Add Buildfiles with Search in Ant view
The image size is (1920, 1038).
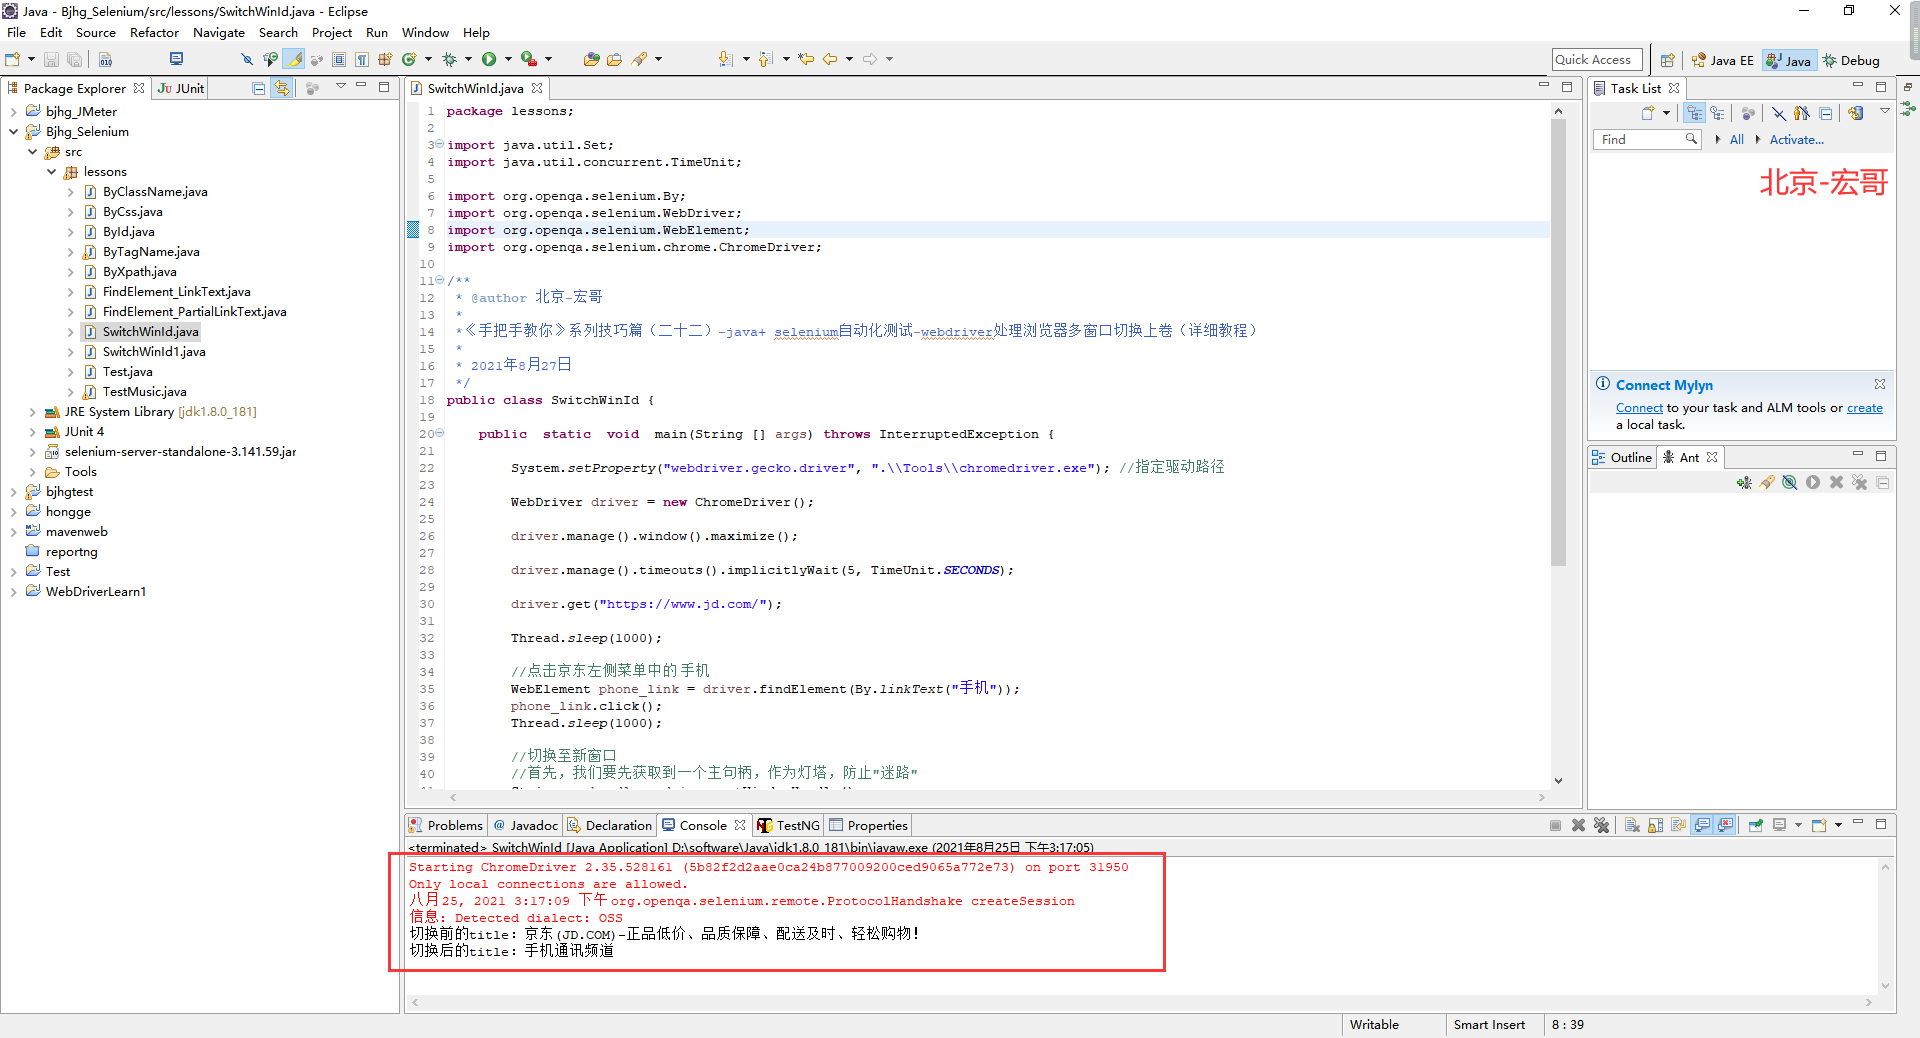1767,483
